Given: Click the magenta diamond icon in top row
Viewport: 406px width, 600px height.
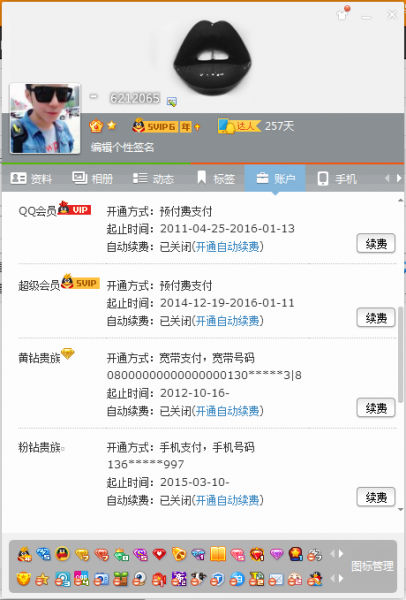Looking at the screenshot, I should click(276, 554).
